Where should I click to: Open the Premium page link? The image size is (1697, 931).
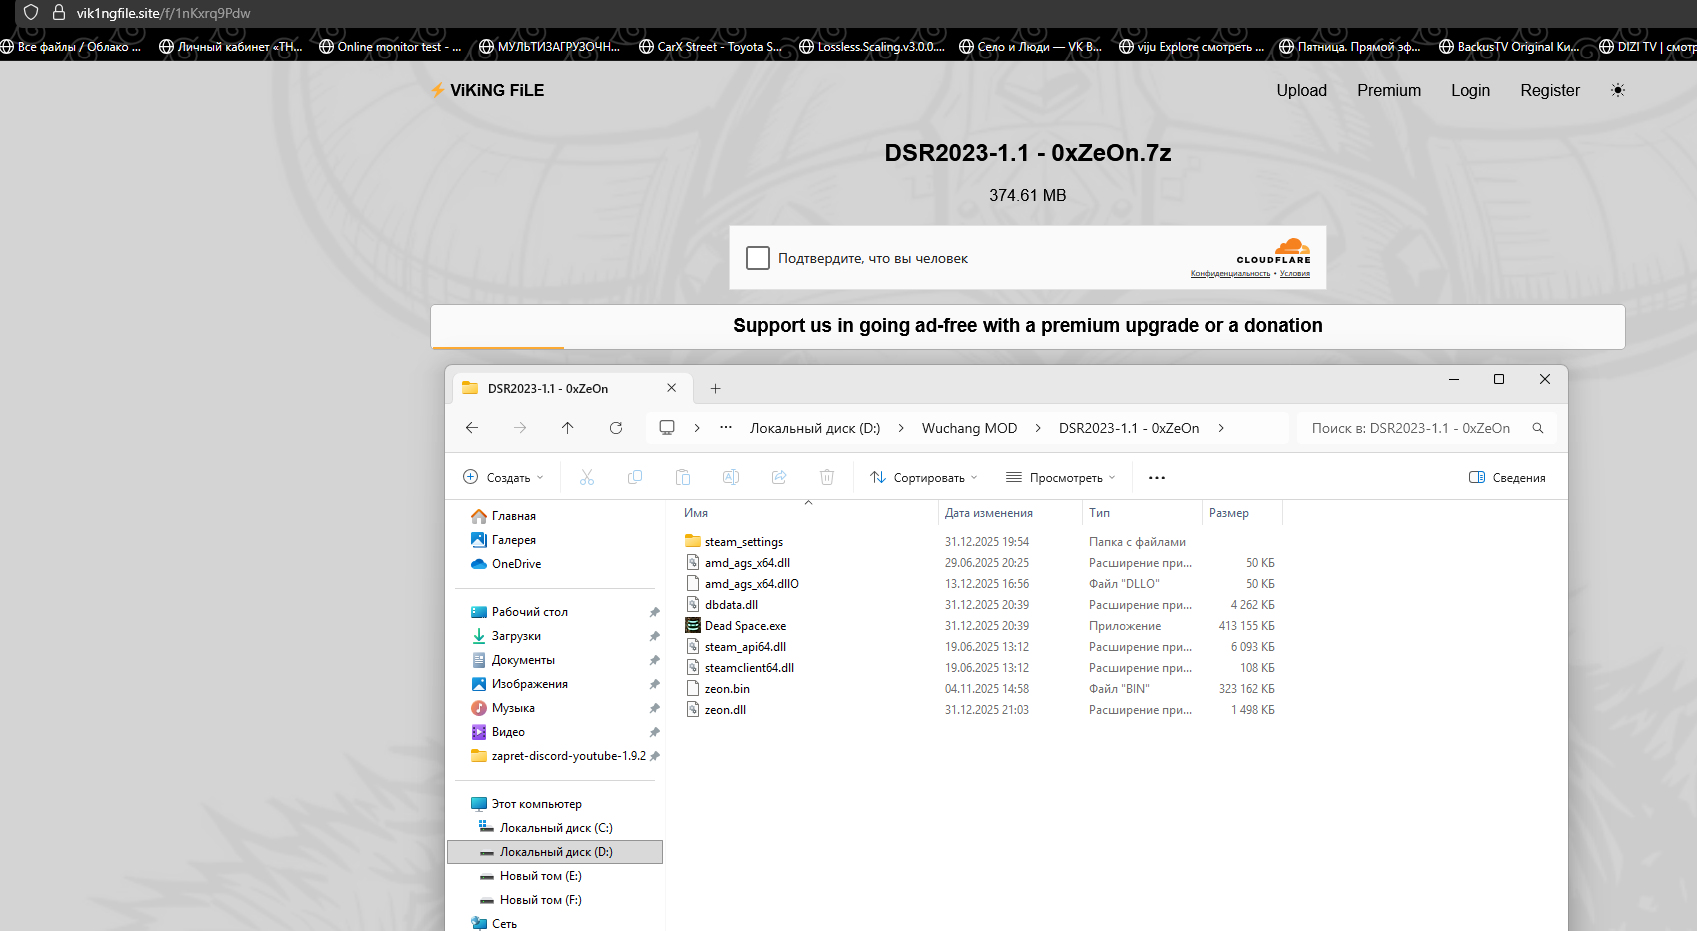(1388, 90)
